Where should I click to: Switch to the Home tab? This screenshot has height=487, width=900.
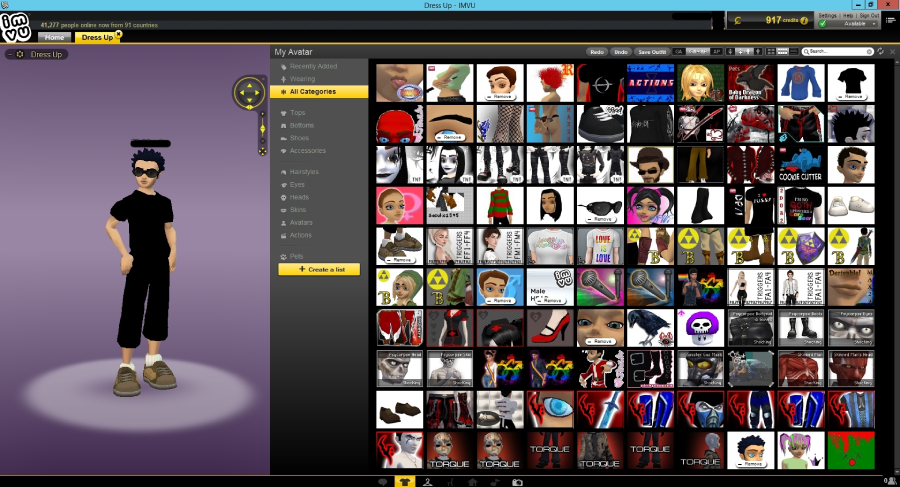pos(55,37)
